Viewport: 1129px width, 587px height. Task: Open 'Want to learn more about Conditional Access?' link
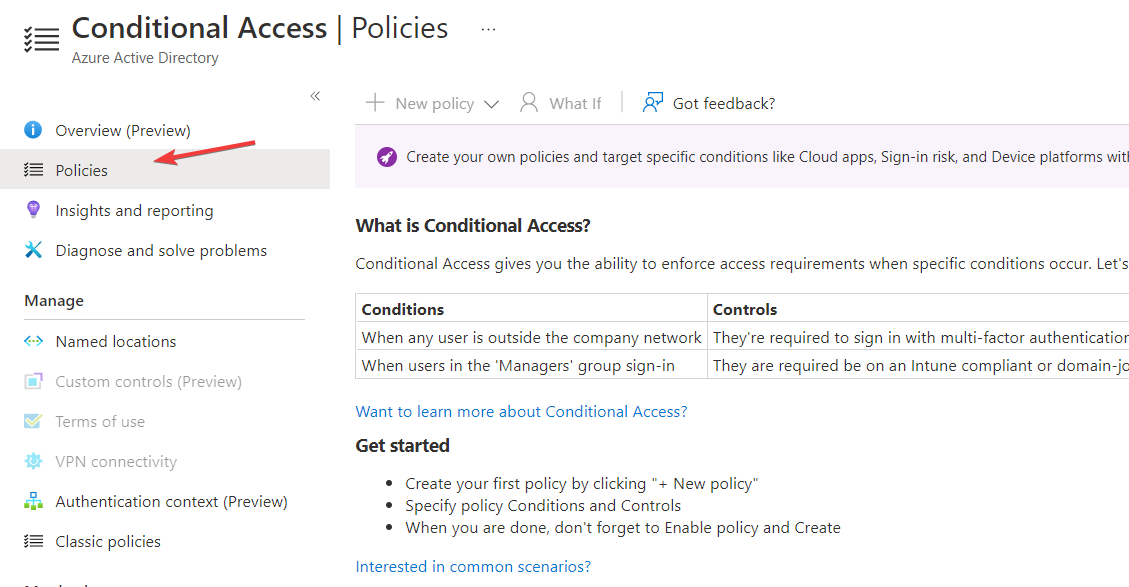click(x=521, y=411)
